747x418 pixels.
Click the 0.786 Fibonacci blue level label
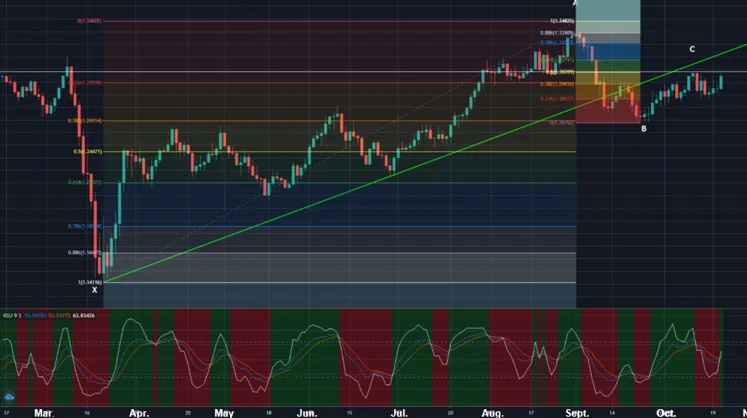85,226
